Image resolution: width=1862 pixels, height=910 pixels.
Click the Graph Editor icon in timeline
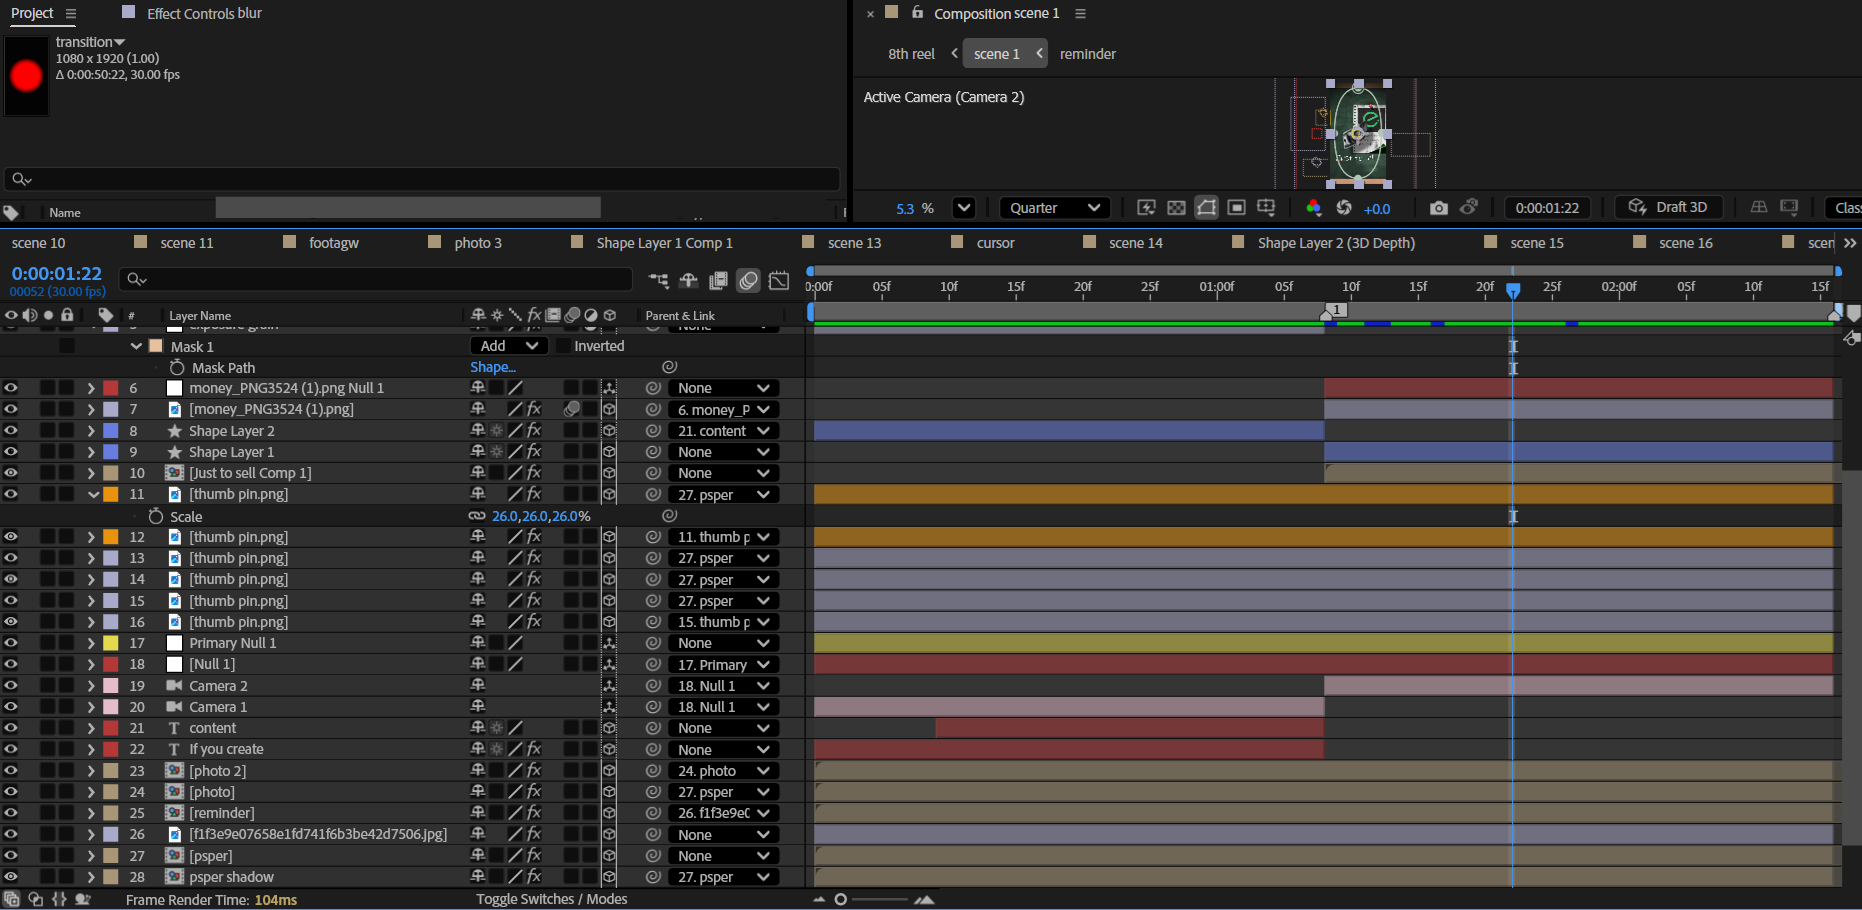(779, 281)
